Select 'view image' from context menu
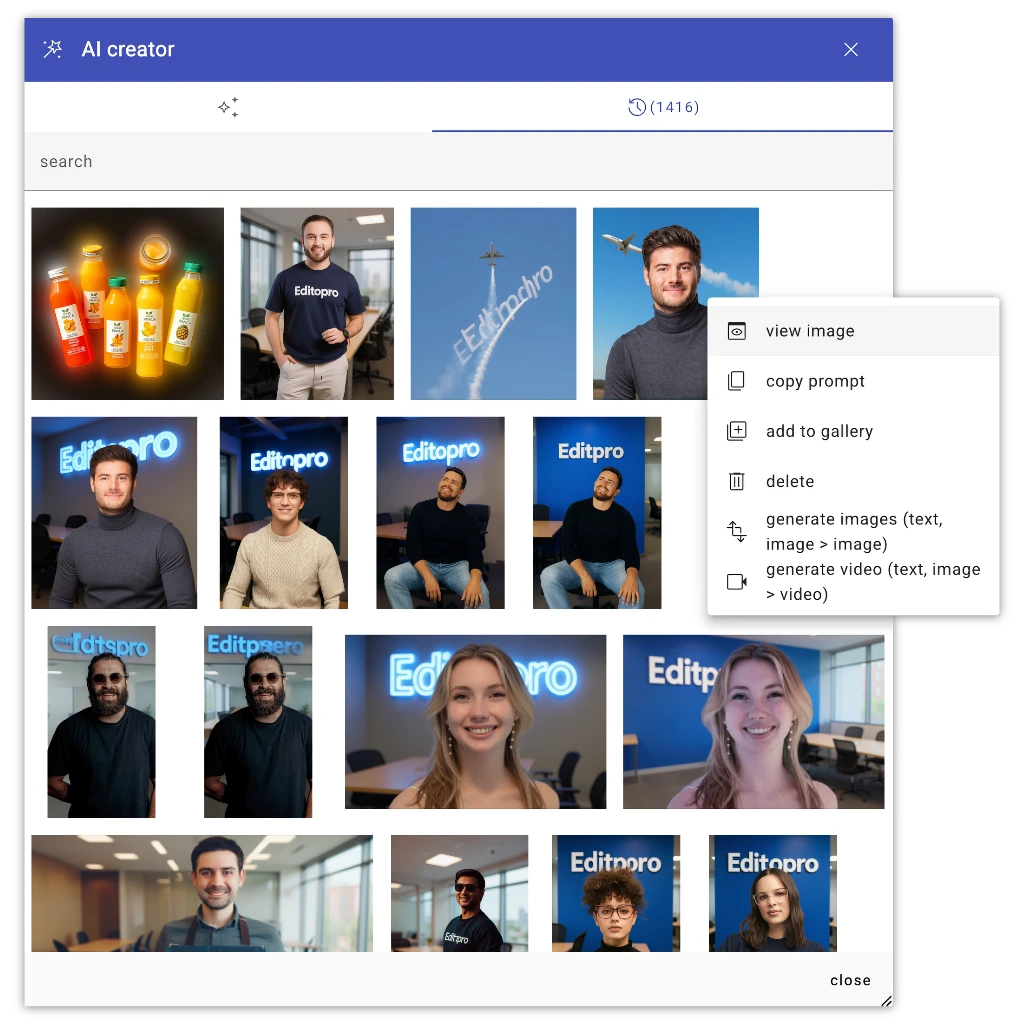This screenshot has height=1024, width=1024. 854,331
